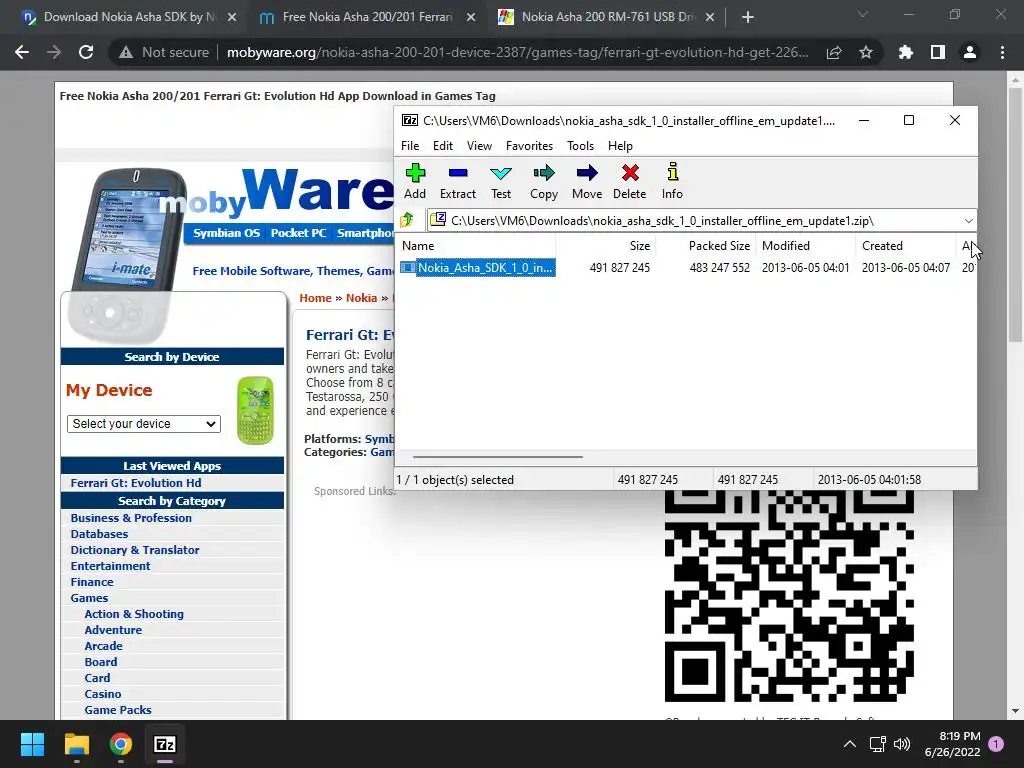The width and height of the screenshot is (1024, 768).
Task: Open Chrome profile avatar
Action: click(970, 52)
